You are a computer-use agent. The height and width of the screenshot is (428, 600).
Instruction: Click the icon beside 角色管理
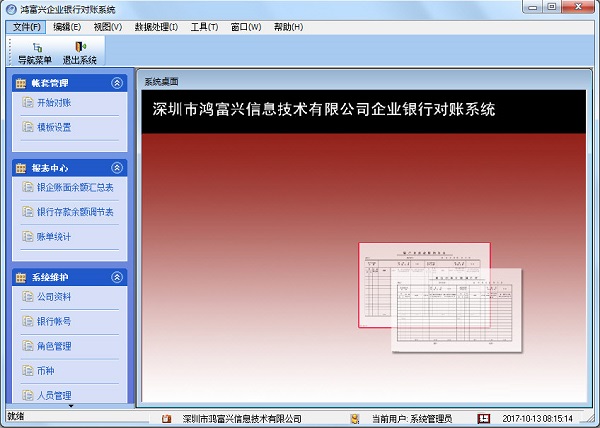(28, 346)
